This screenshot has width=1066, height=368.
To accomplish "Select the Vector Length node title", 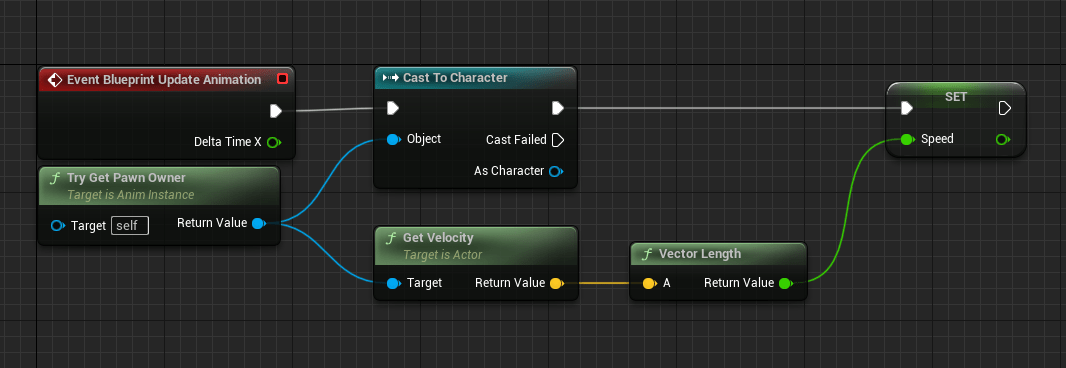I will [700, 254].
